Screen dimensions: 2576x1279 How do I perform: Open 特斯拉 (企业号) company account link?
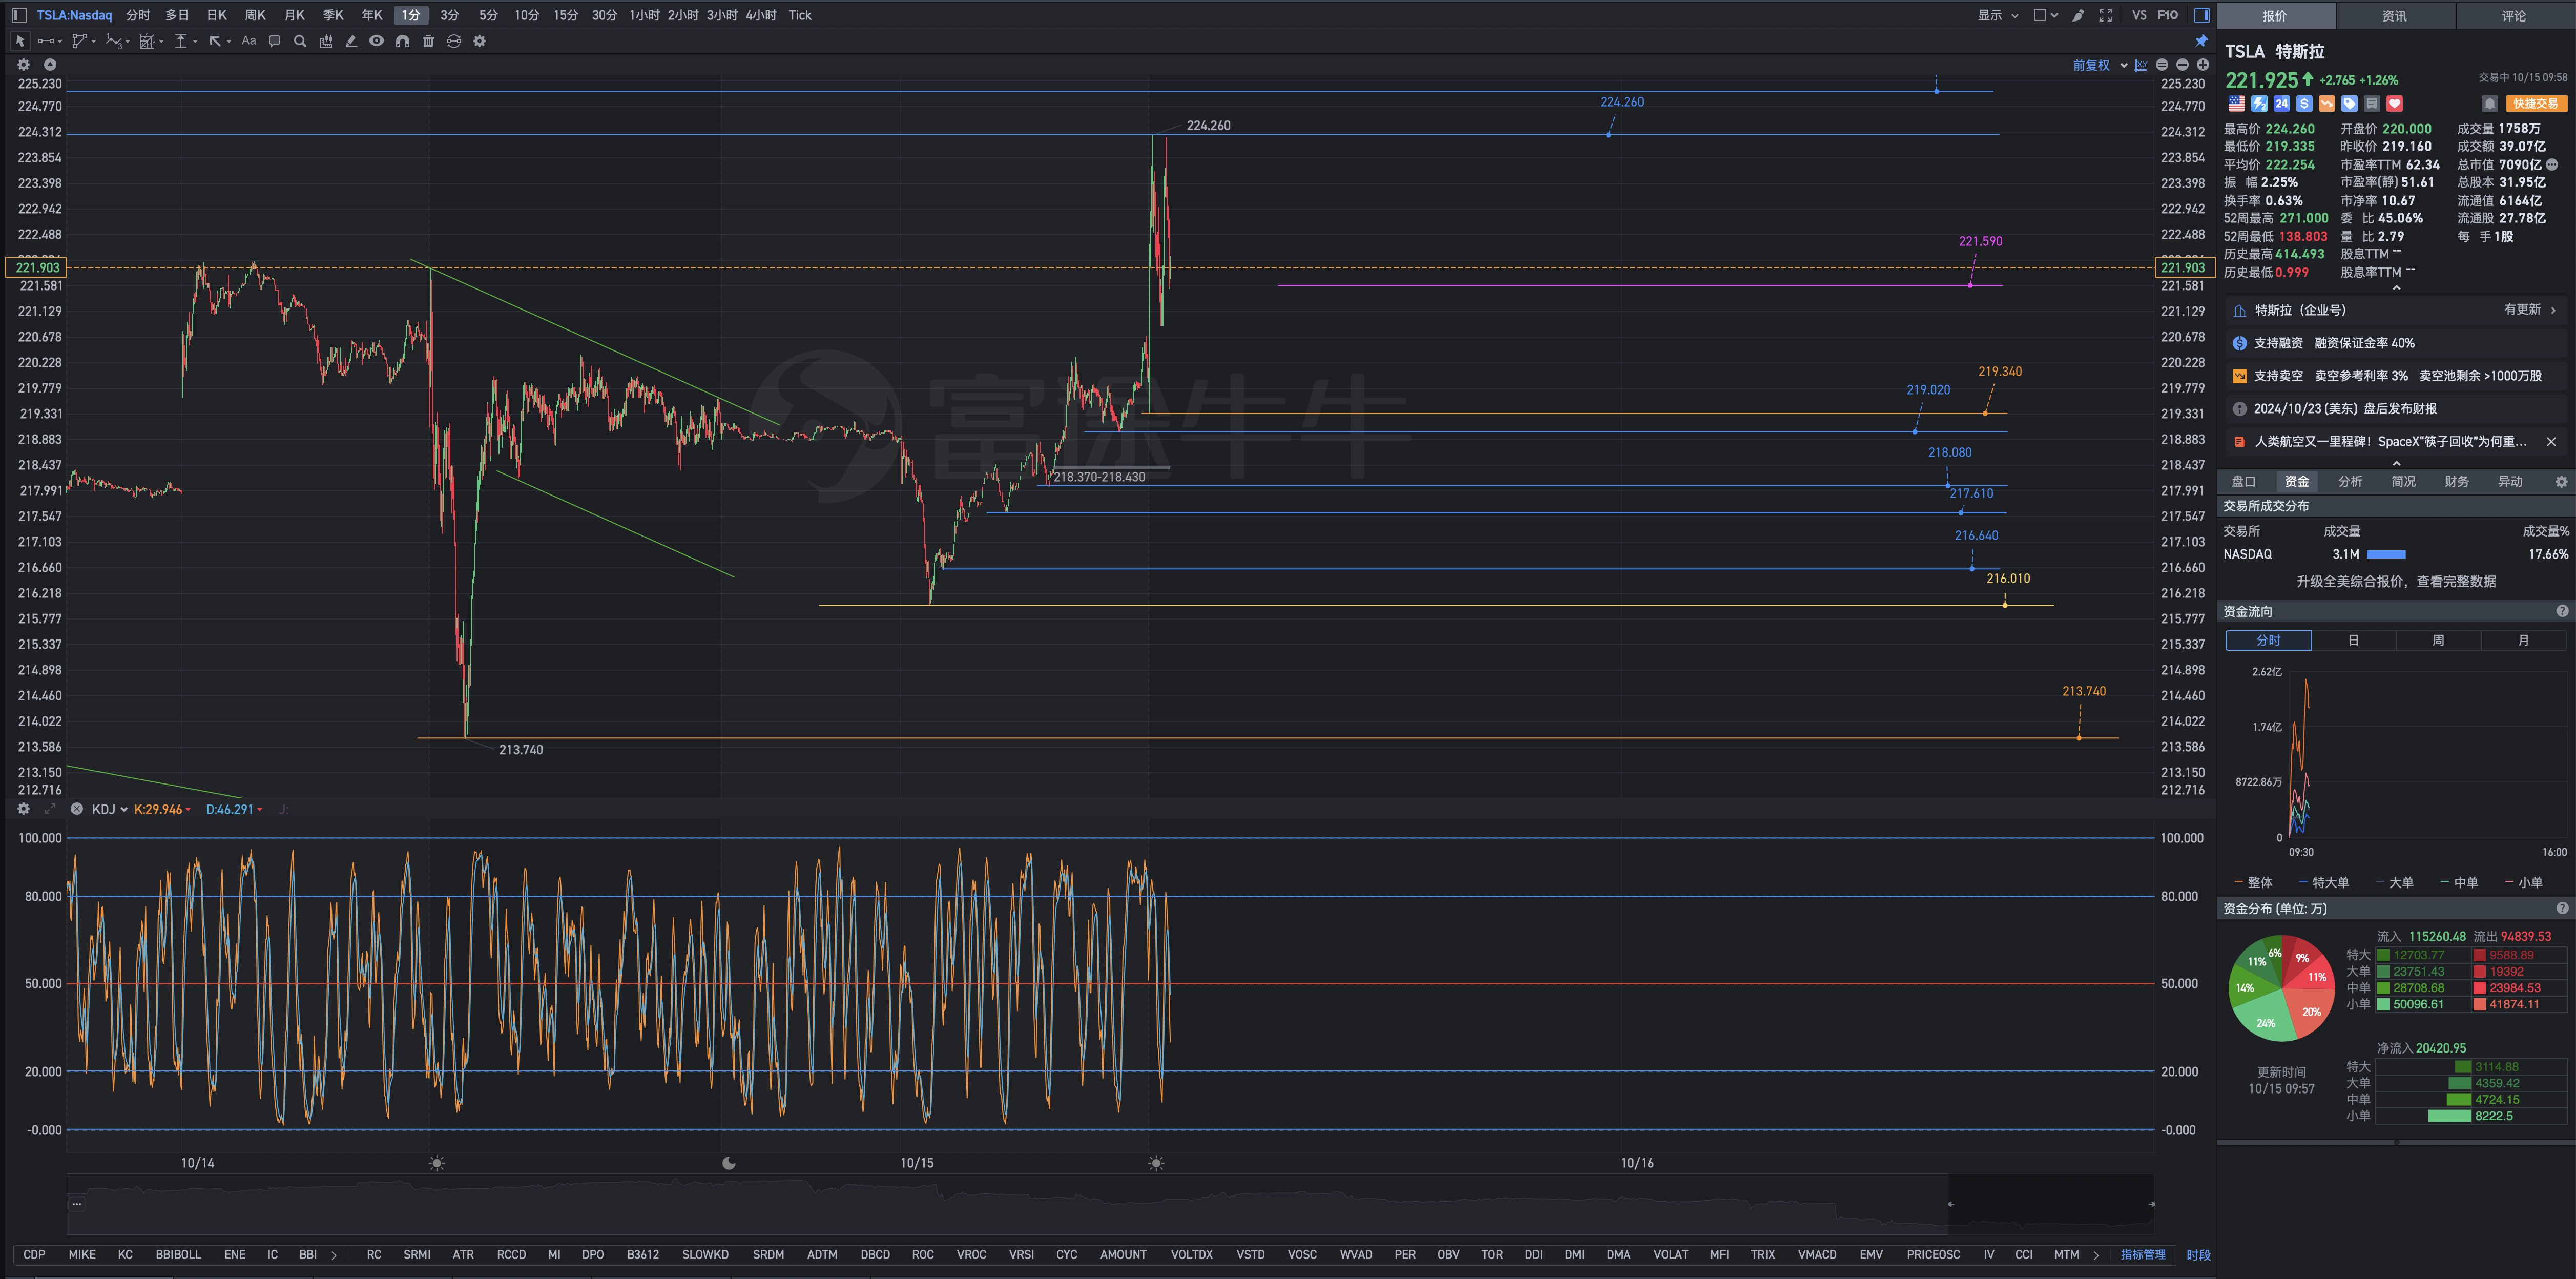(x=2395, y=310)
